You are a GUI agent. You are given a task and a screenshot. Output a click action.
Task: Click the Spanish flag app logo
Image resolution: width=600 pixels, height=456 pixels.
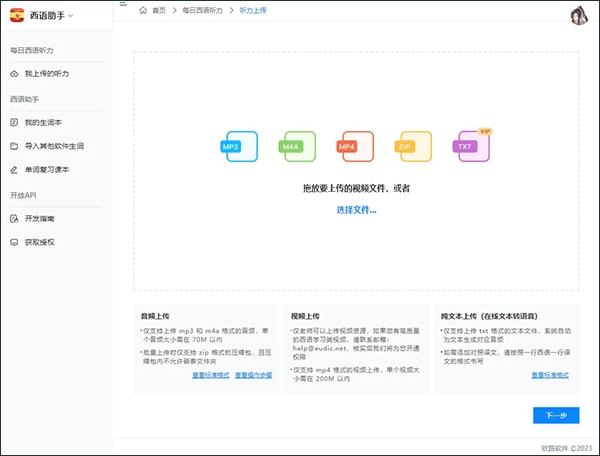(x=17, y=15)
